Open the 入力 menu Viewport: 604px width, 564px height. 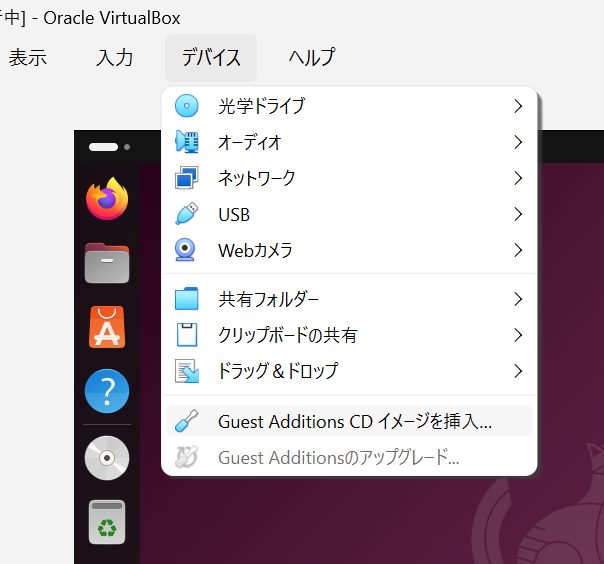[x=114, y=58]
